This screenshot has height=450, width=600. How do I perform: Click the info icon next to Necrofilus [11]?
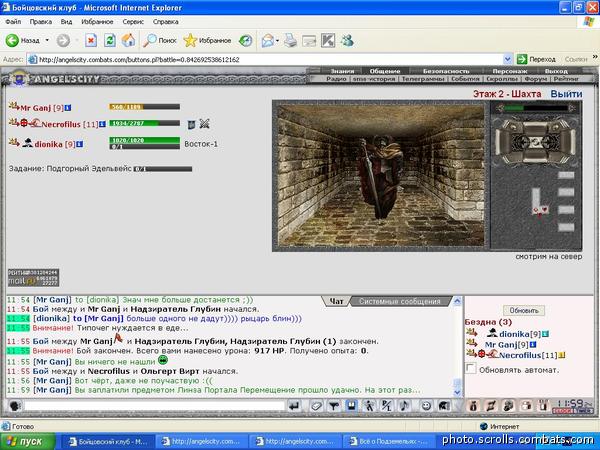click(x=102, y=124)
